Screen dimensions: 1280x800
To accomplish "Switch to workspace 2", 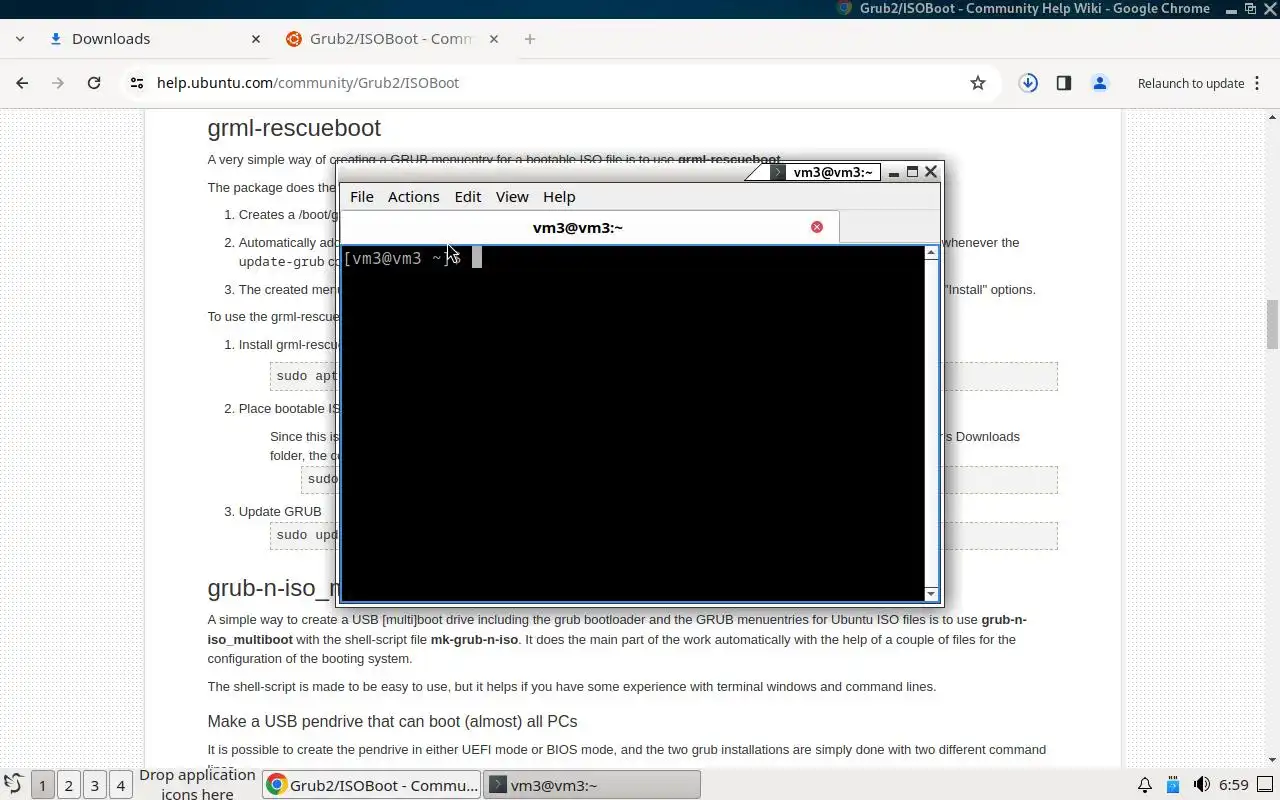I will click(x=68, y=785).
